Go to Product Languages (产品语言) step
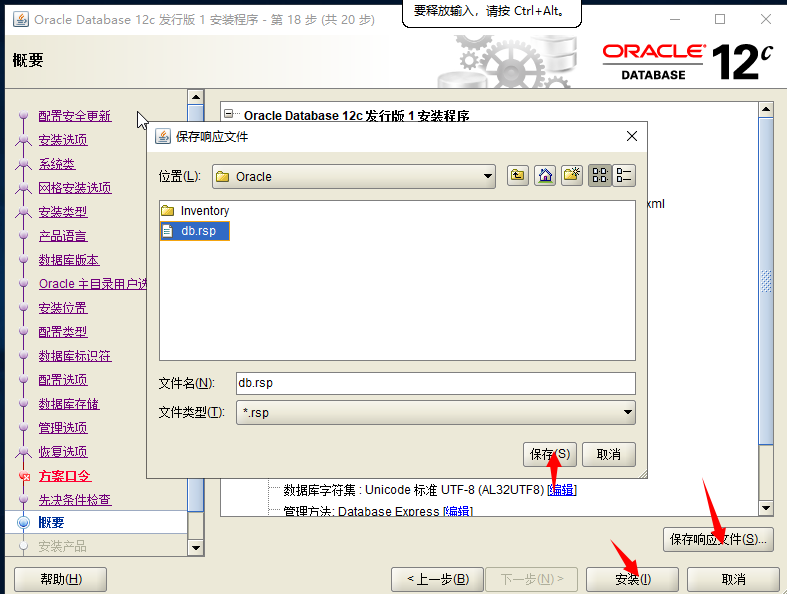Viewport: 787px width, 594px height. (x=63, y=236)
